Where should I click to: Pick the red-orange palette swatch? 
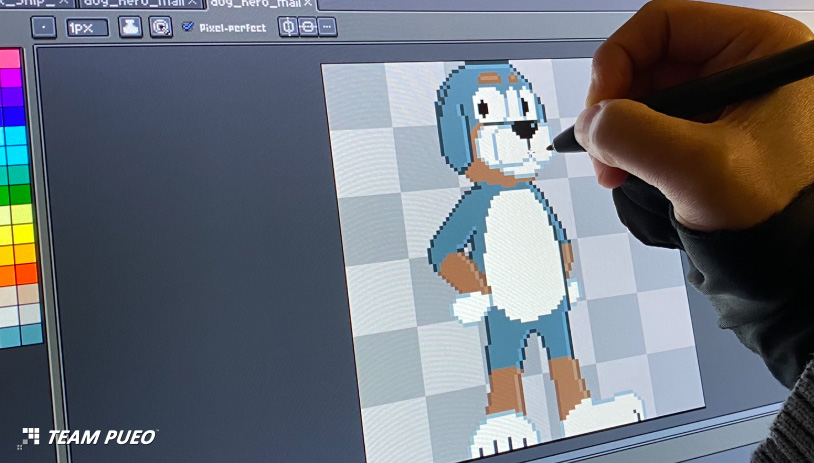pos(26,274)
